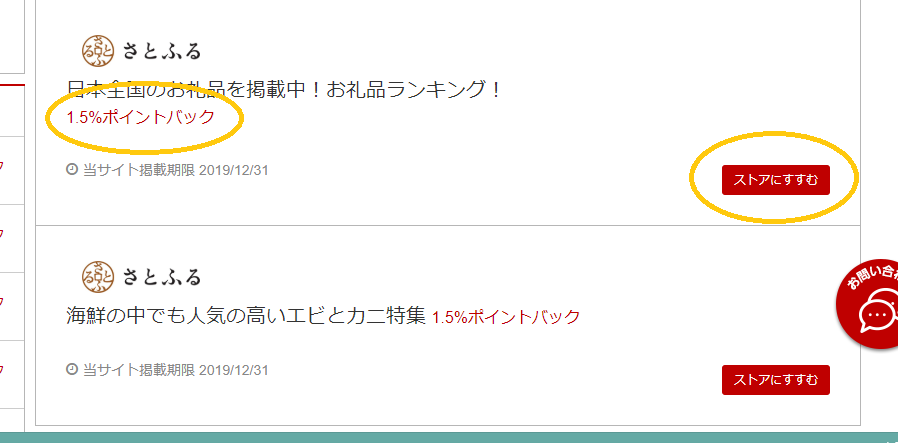898x443 pixels.
Task: Click ストアにすすむ for the エビとカニ特集 listing
Action: (x=775, y=379)
